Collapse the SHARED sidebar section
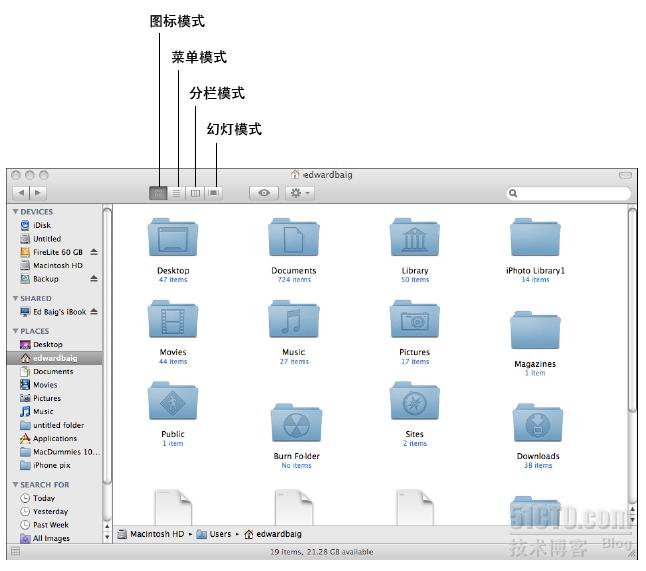 [x=15, y=298]
